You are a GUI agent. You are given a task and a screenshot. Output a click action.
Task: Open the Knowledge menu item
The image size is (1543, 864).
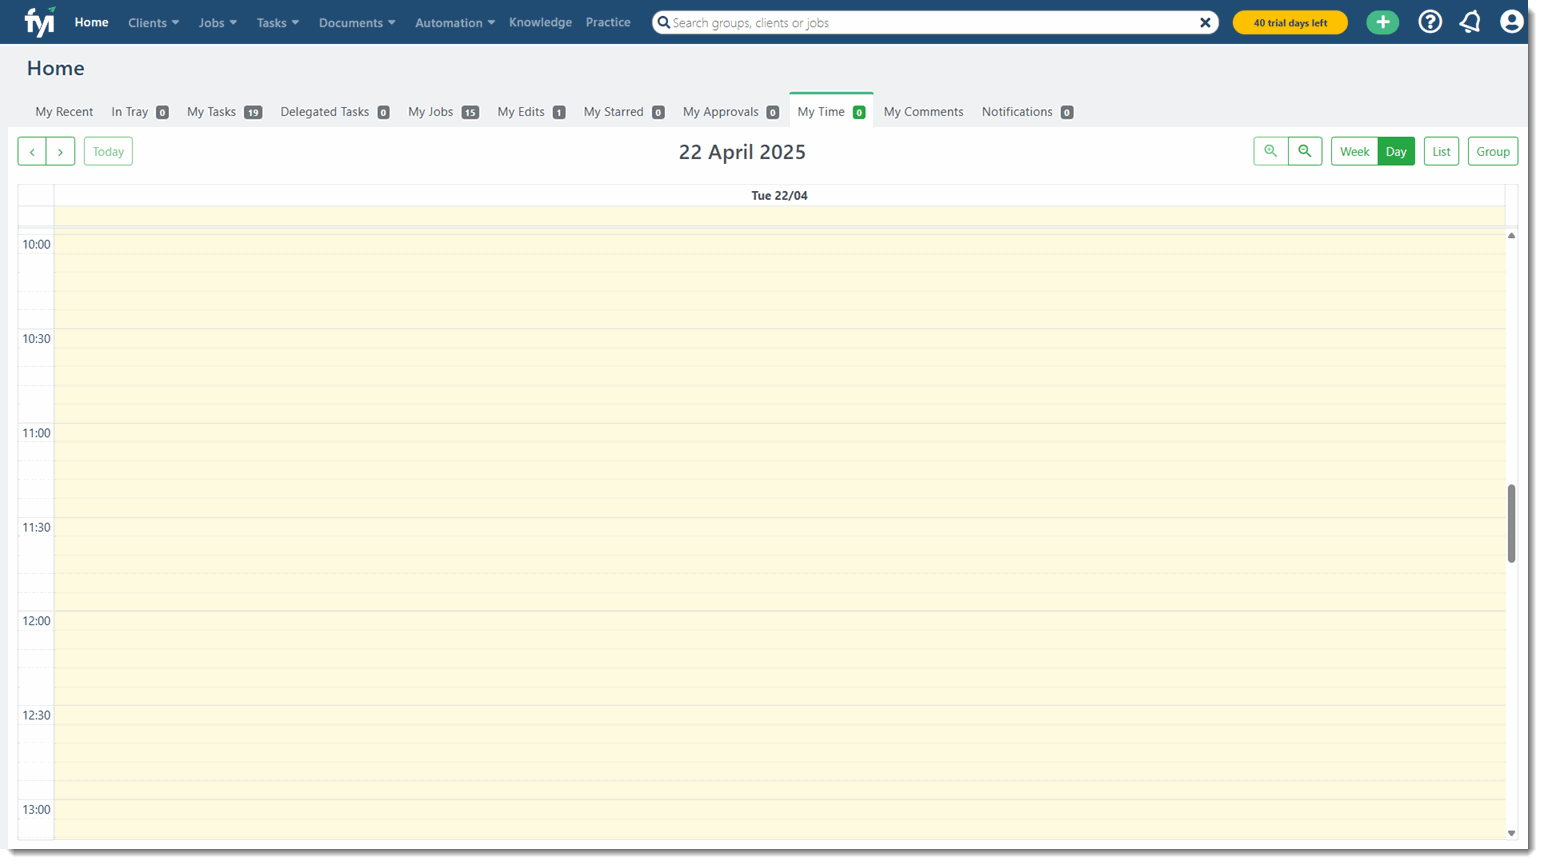540,22
